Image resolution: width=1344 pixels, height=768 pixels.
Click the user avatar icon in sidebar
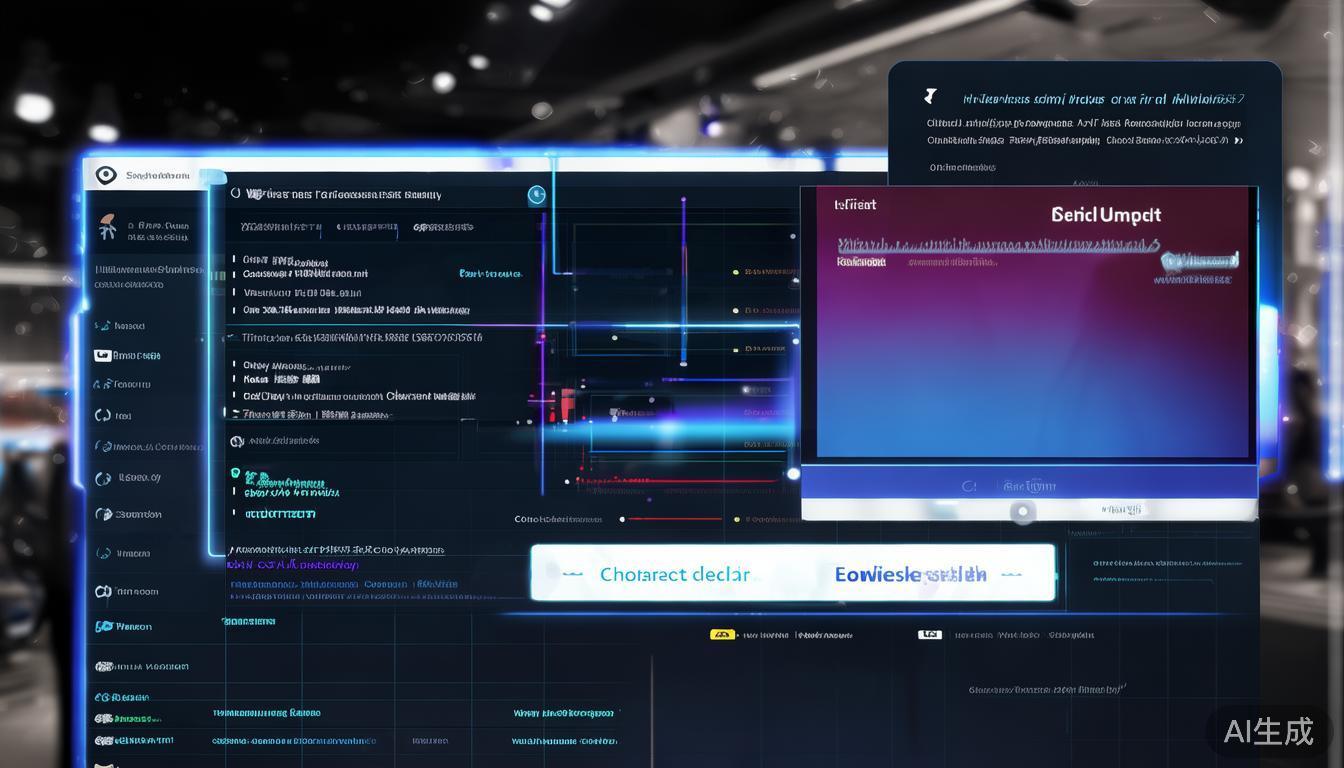tap(107, 227)
